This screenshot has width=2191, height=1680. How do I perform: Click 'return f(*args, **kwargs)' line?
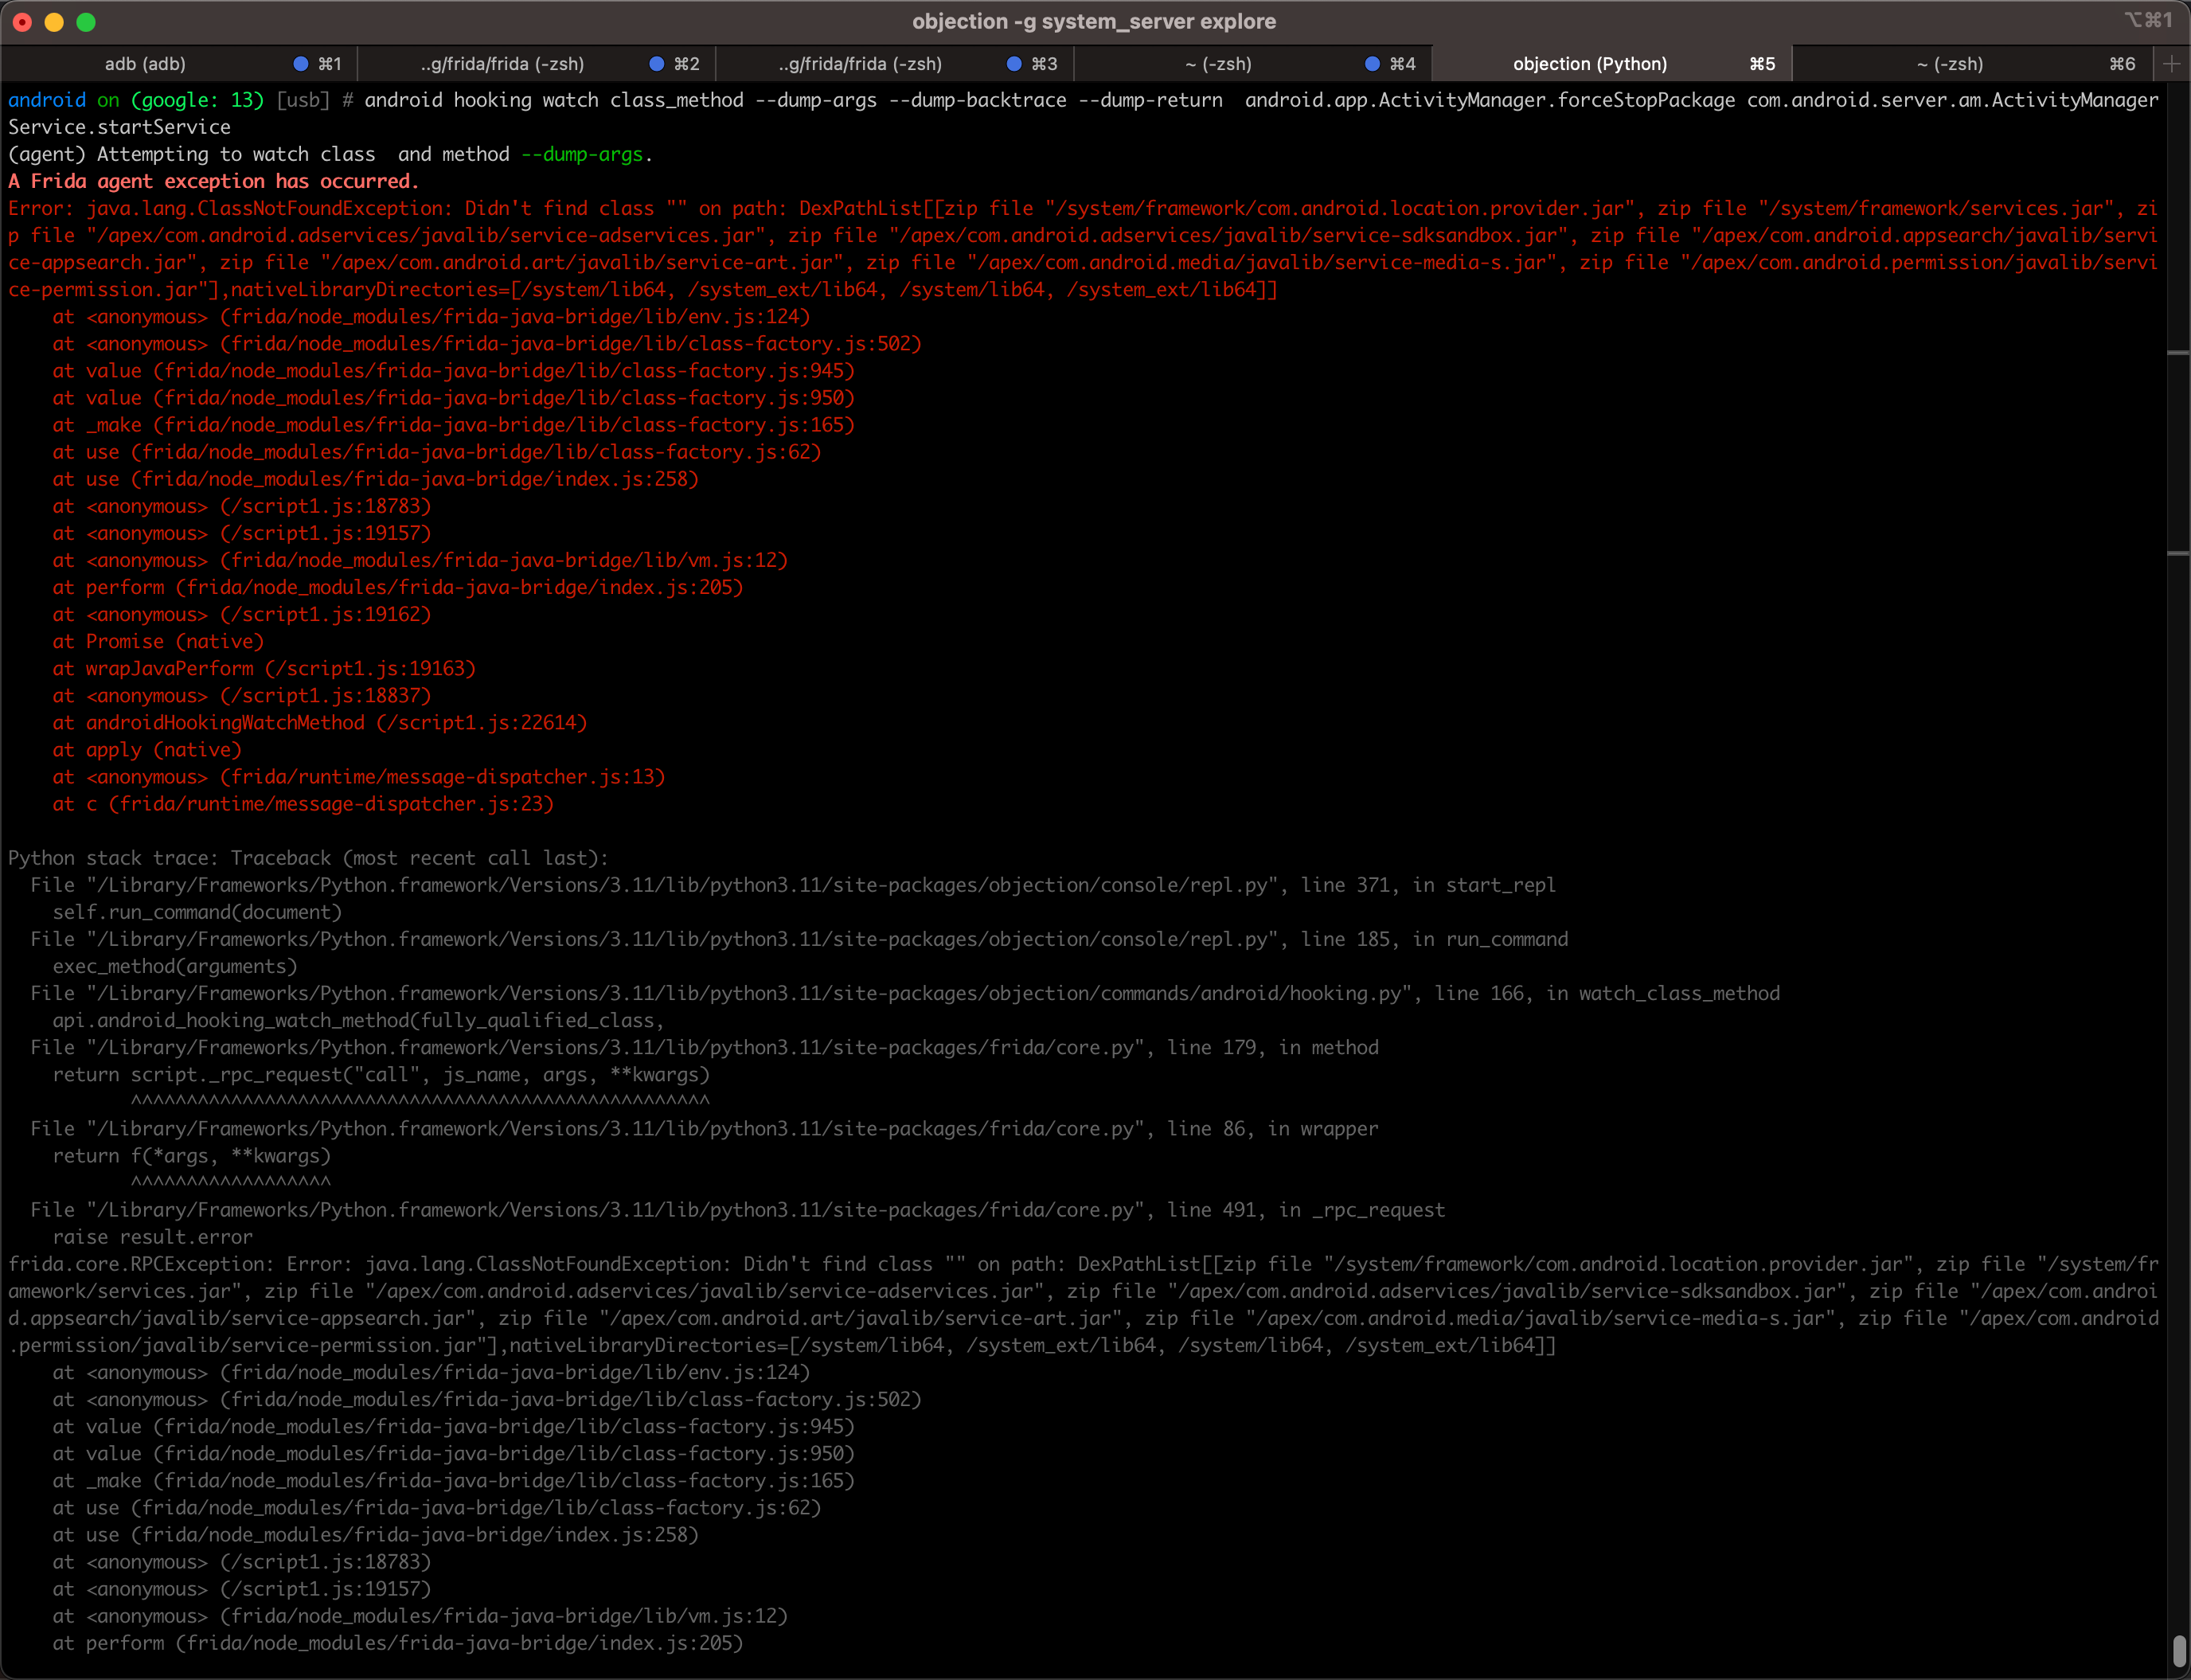(191, 1155)
